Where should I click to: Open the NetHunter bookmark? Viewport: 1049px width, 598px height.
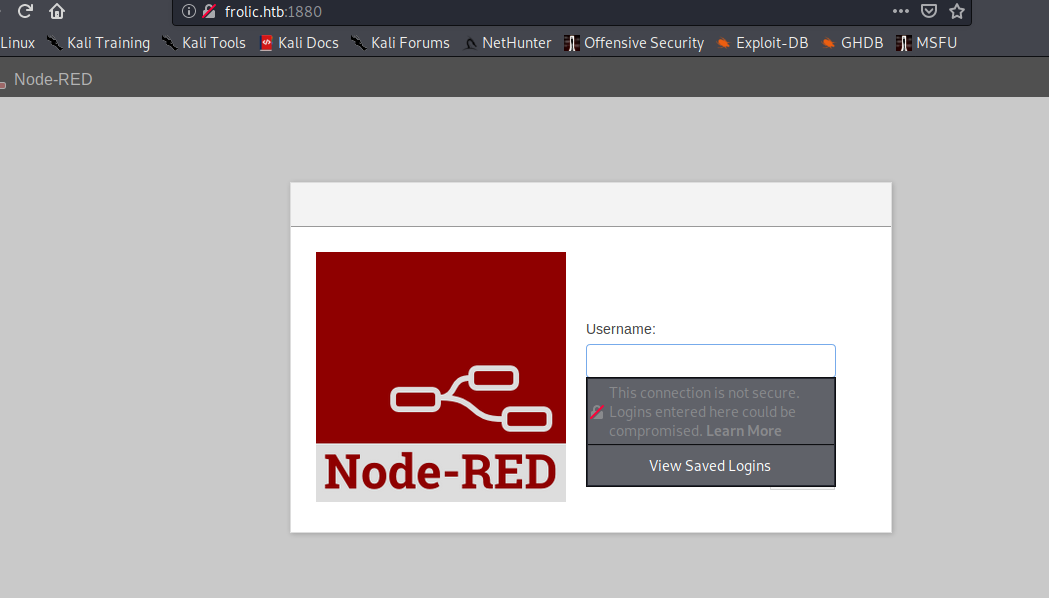[507, 43]
